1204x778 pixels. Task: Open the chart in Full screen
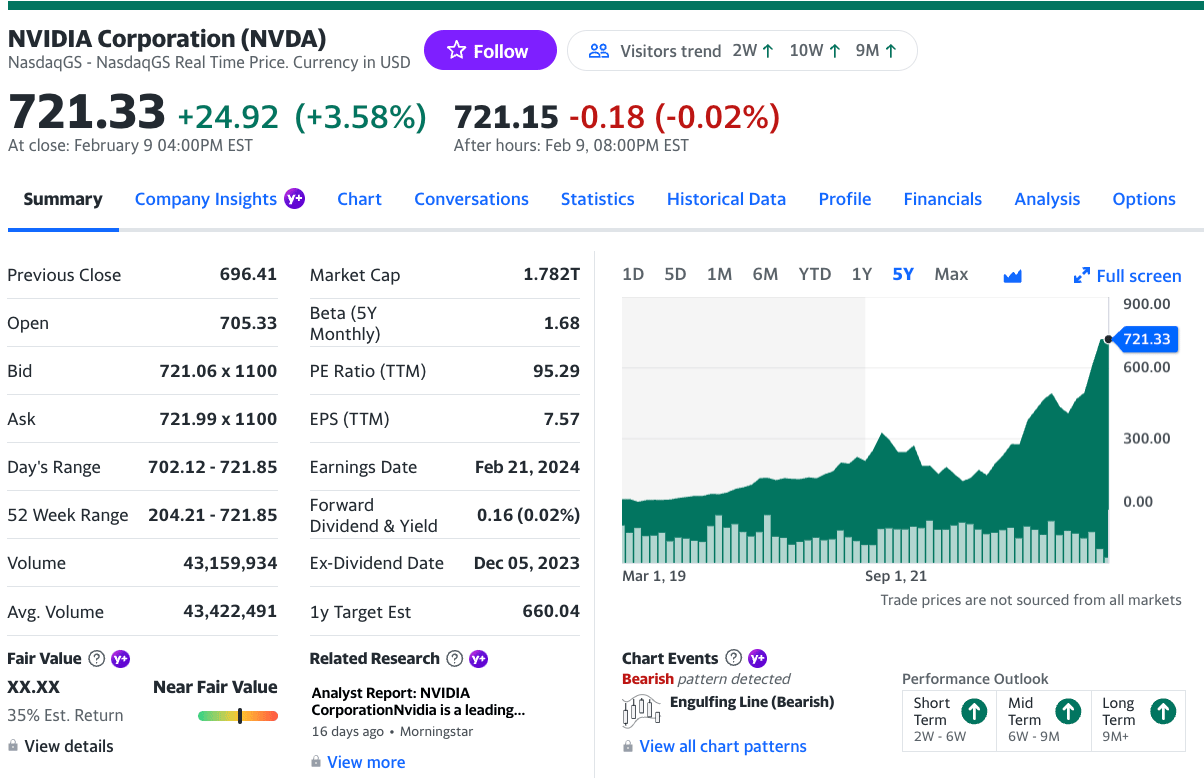coord(1127,275)
